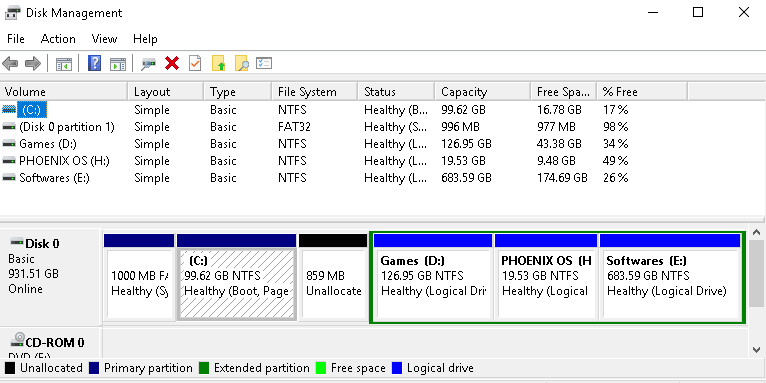Click the 977 MB free space cell
Screen dimensions: 766x383
pyautogui.click(x=556, y=127)
